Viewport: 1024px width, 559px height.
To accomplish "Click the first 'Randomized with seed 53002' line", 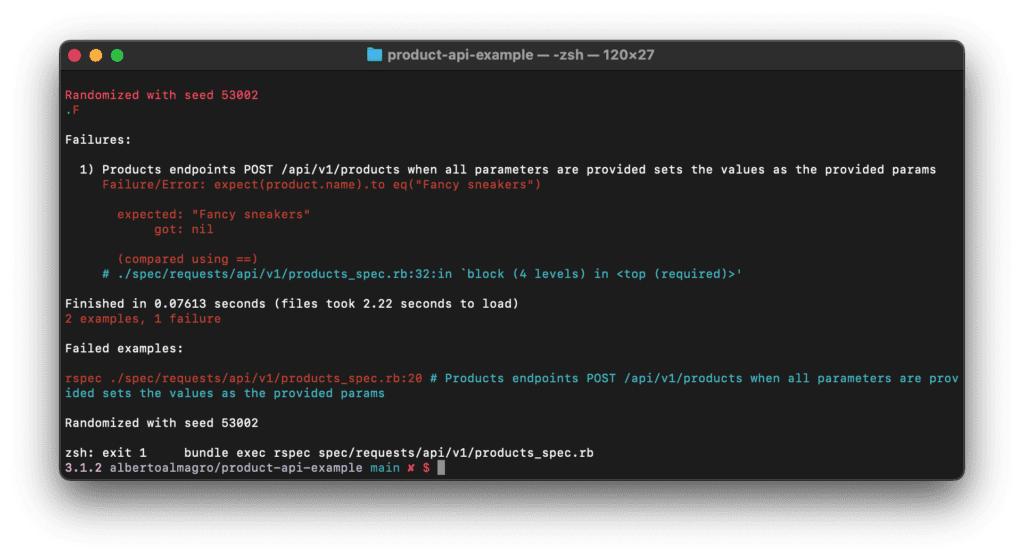I will (x=162, y=95).
